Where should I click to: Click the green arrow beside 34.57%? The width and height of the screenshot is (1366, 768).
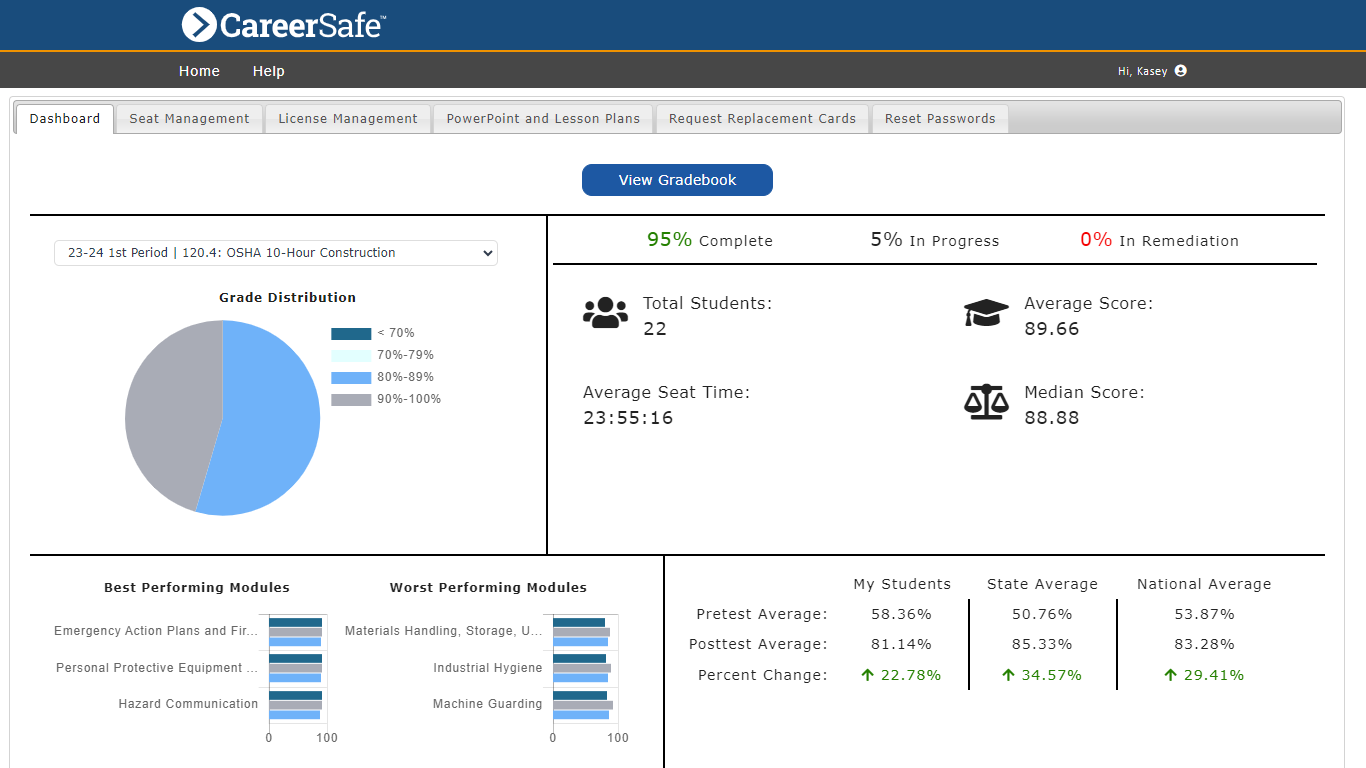(1008, 675)
